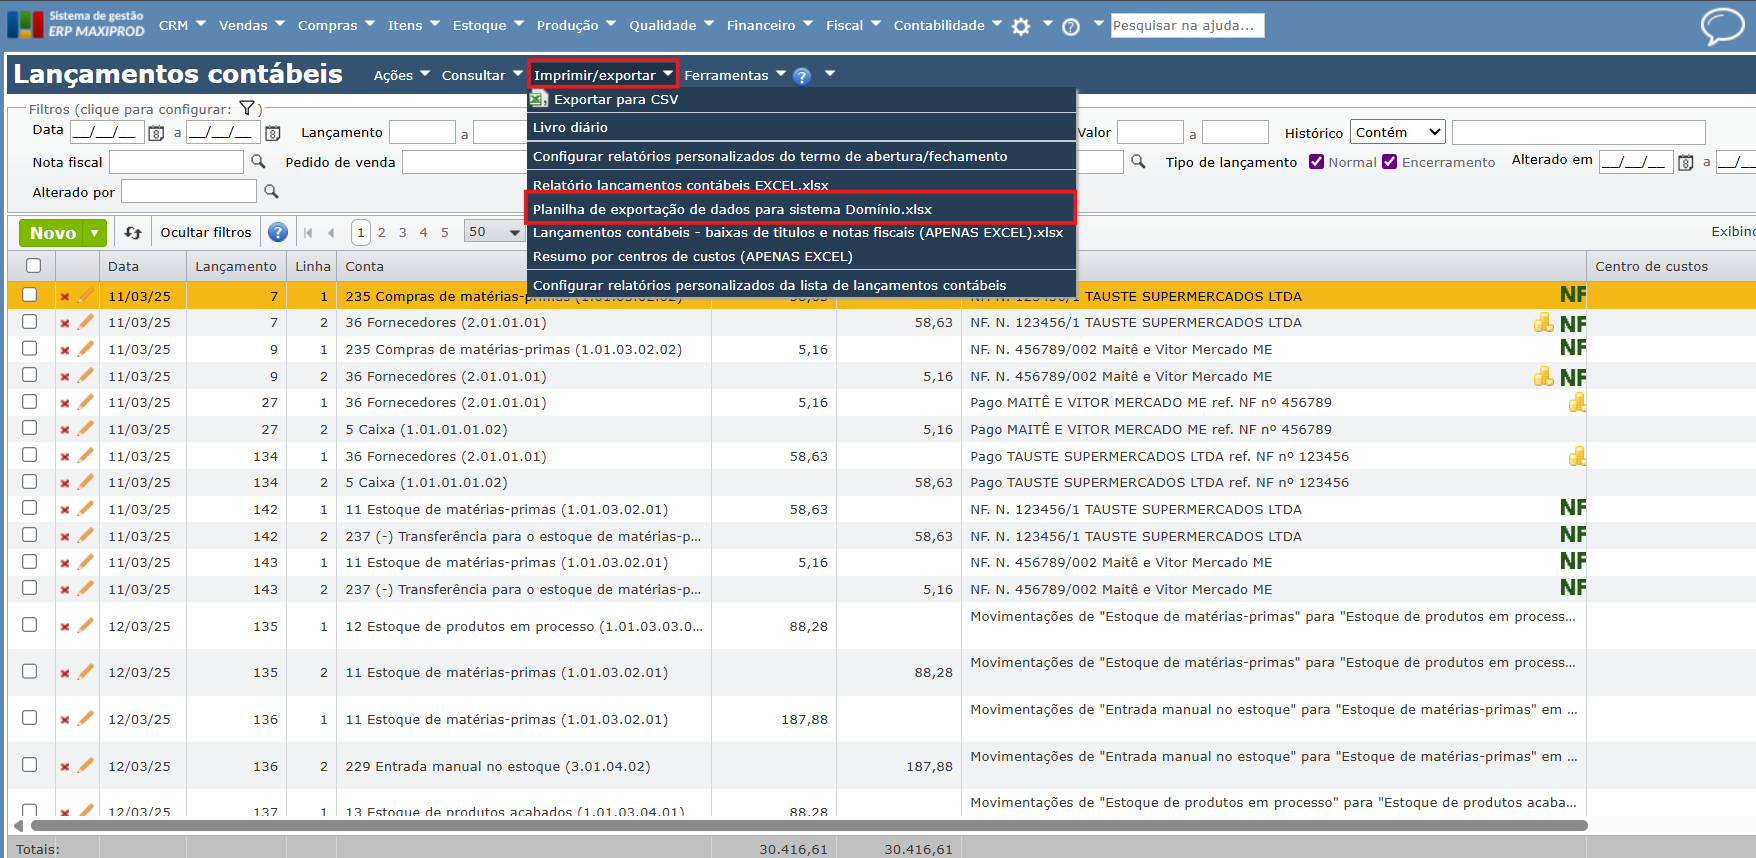Open the calendar picker for Alterado em
Screen dimensions: 1756x858
click(1686, 162)
